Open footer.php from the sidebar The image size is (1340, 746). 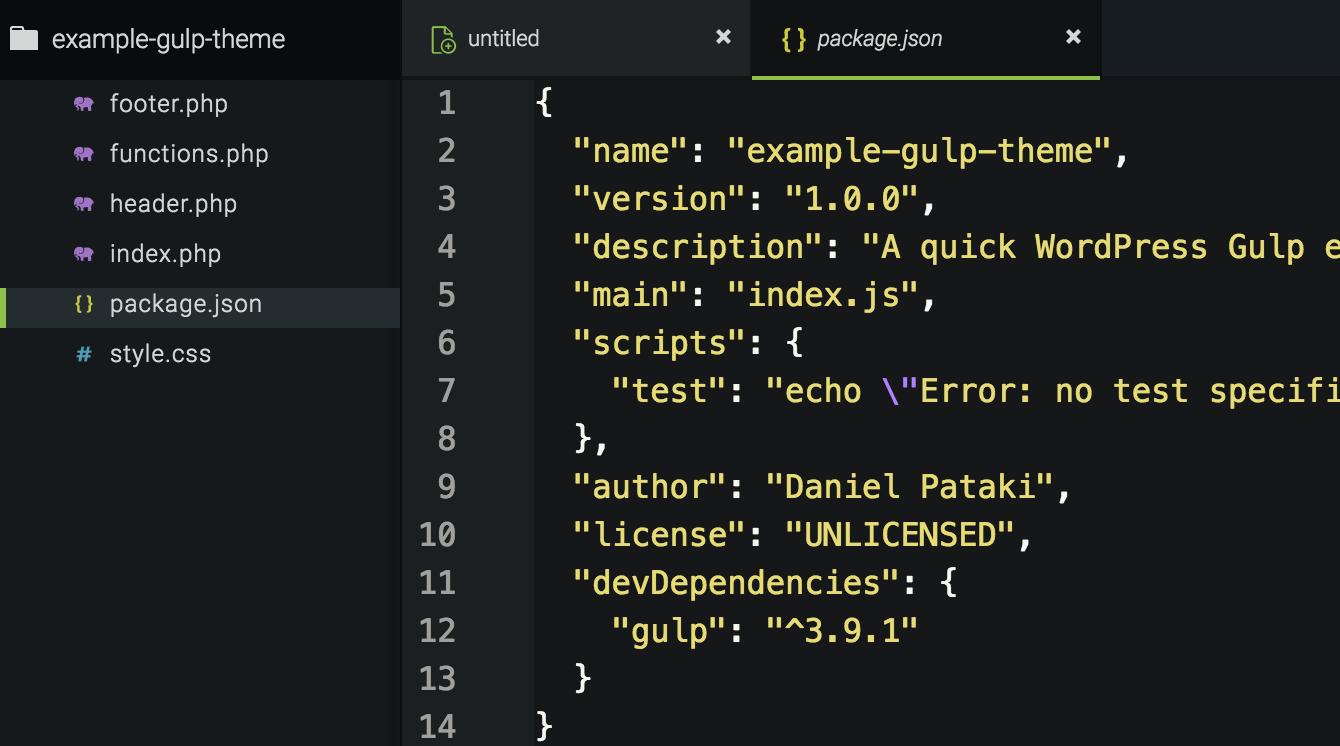(168, 103)
